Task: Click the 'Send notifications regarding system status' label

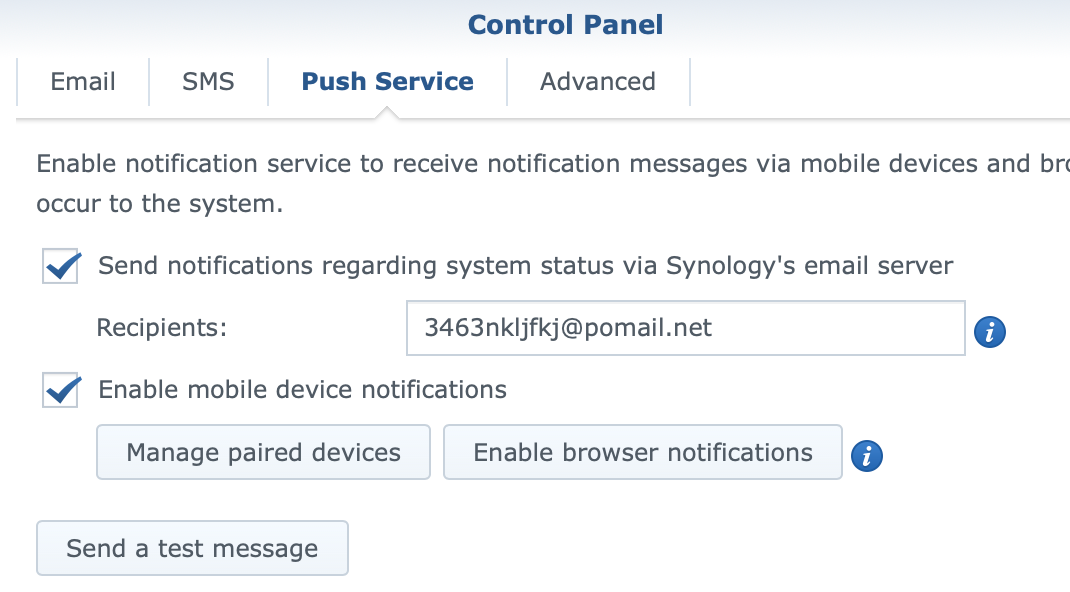Action: point(525,265)
